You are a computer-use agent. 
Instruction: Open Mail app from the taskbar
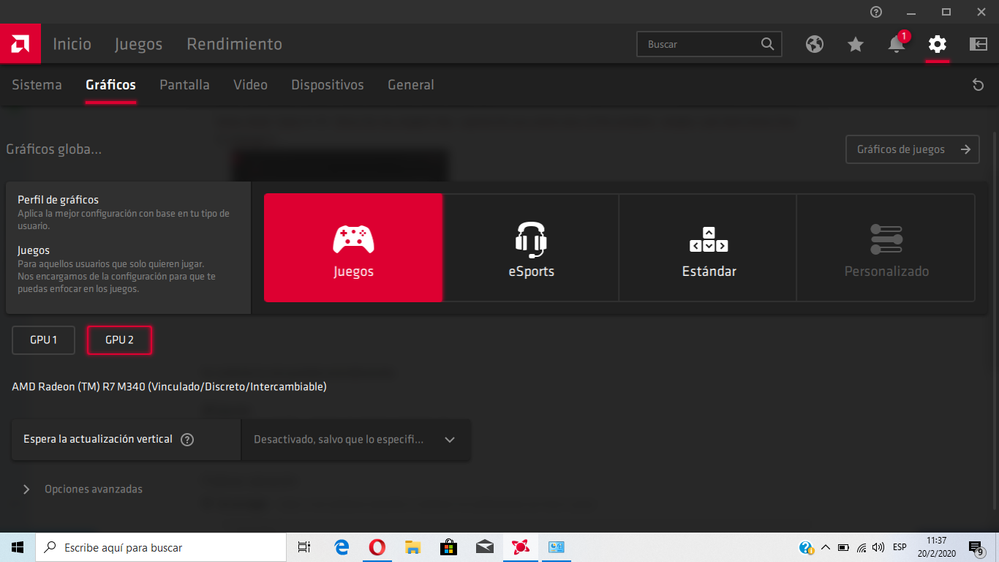(485, 547)
